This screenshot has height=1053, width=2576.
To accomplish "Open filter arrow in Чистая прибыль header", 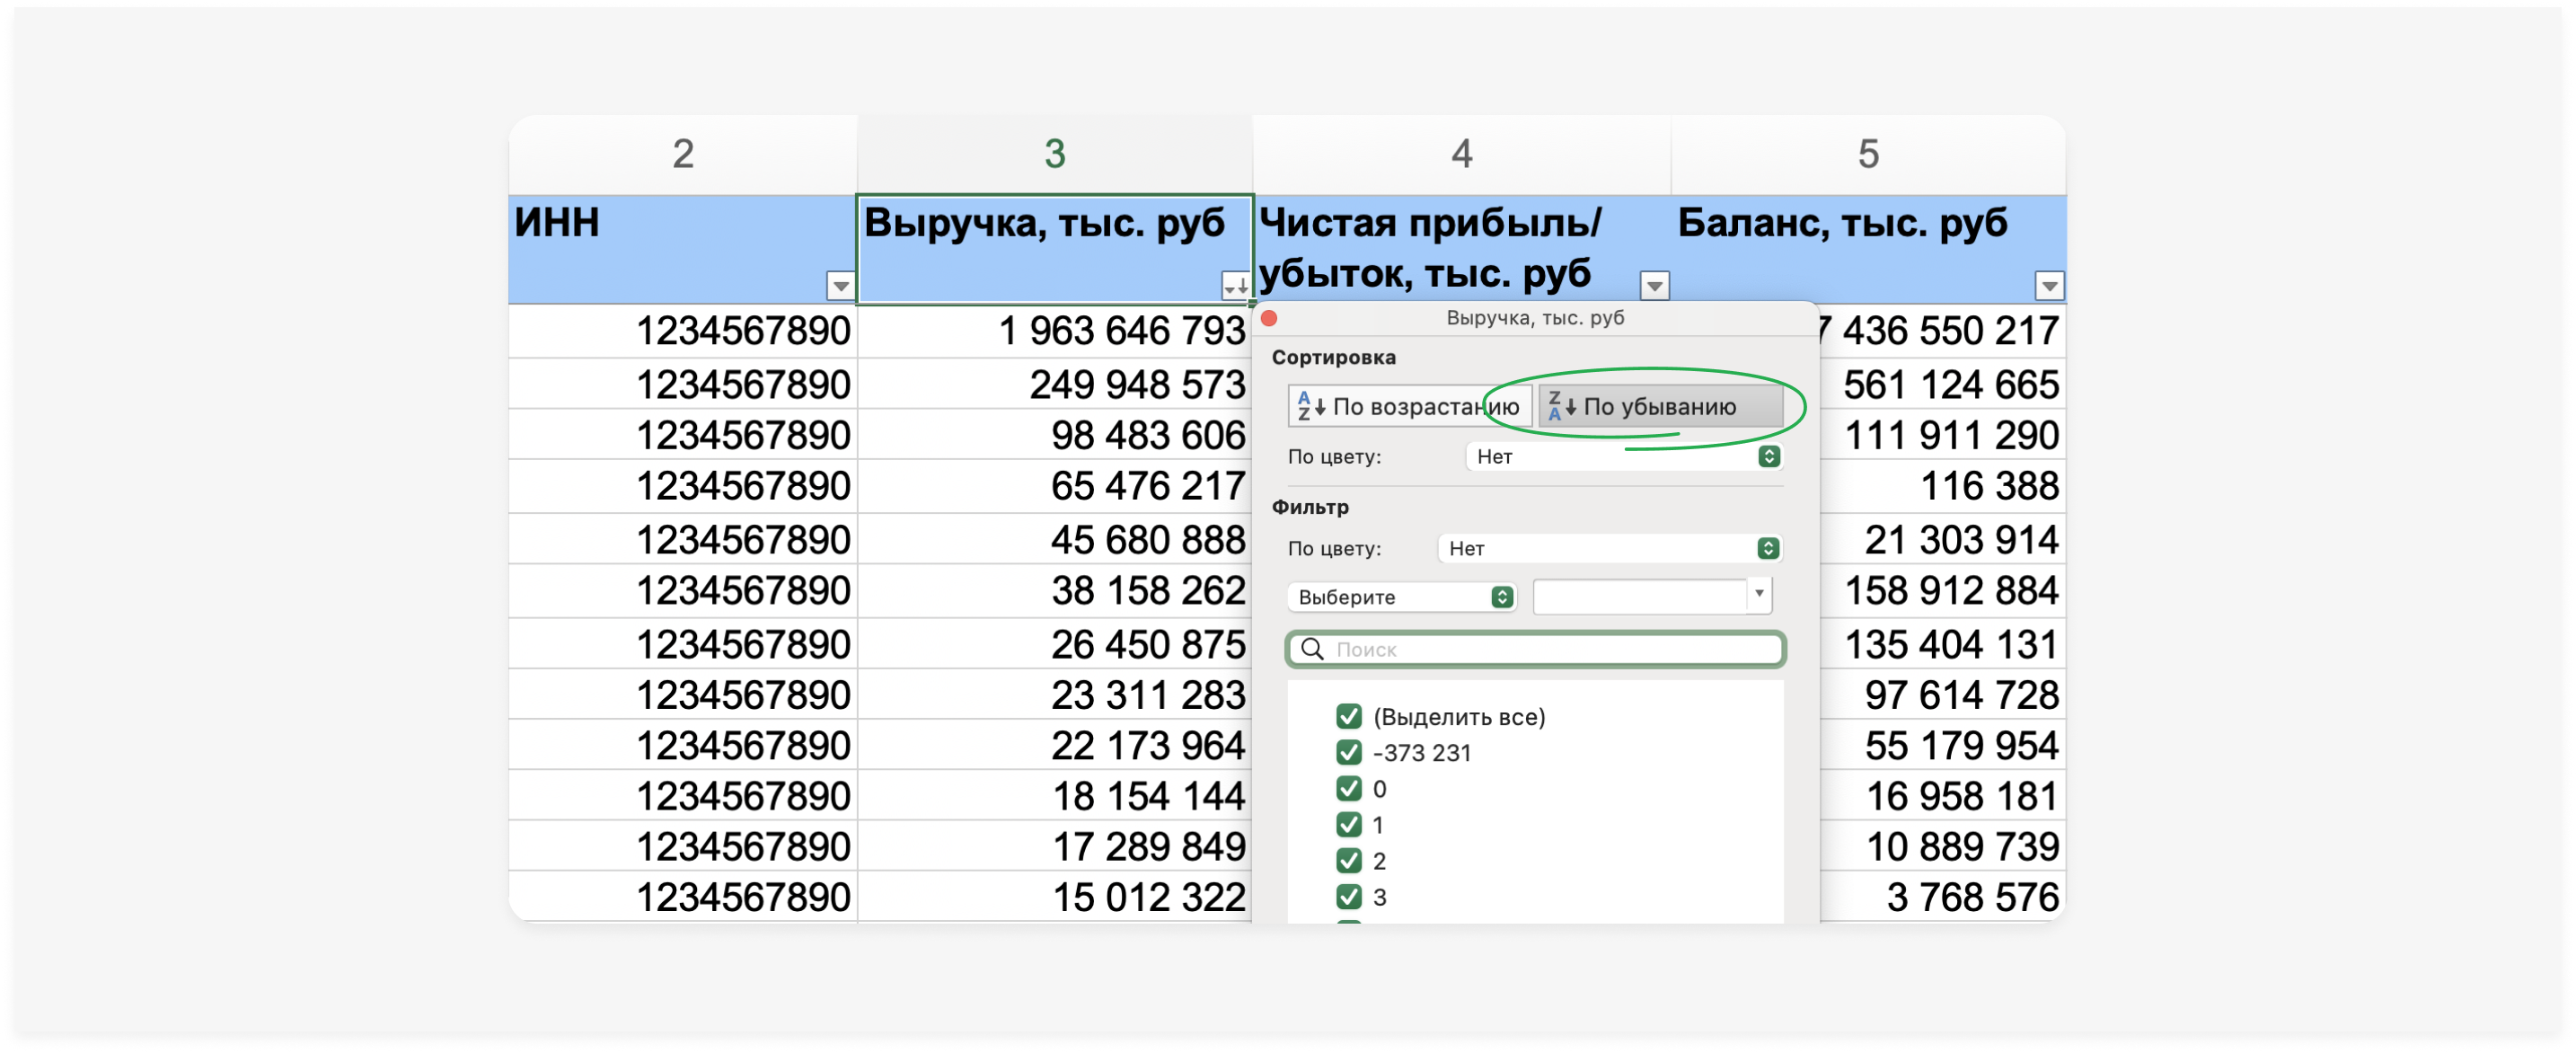I will [x=1654, y=286].
